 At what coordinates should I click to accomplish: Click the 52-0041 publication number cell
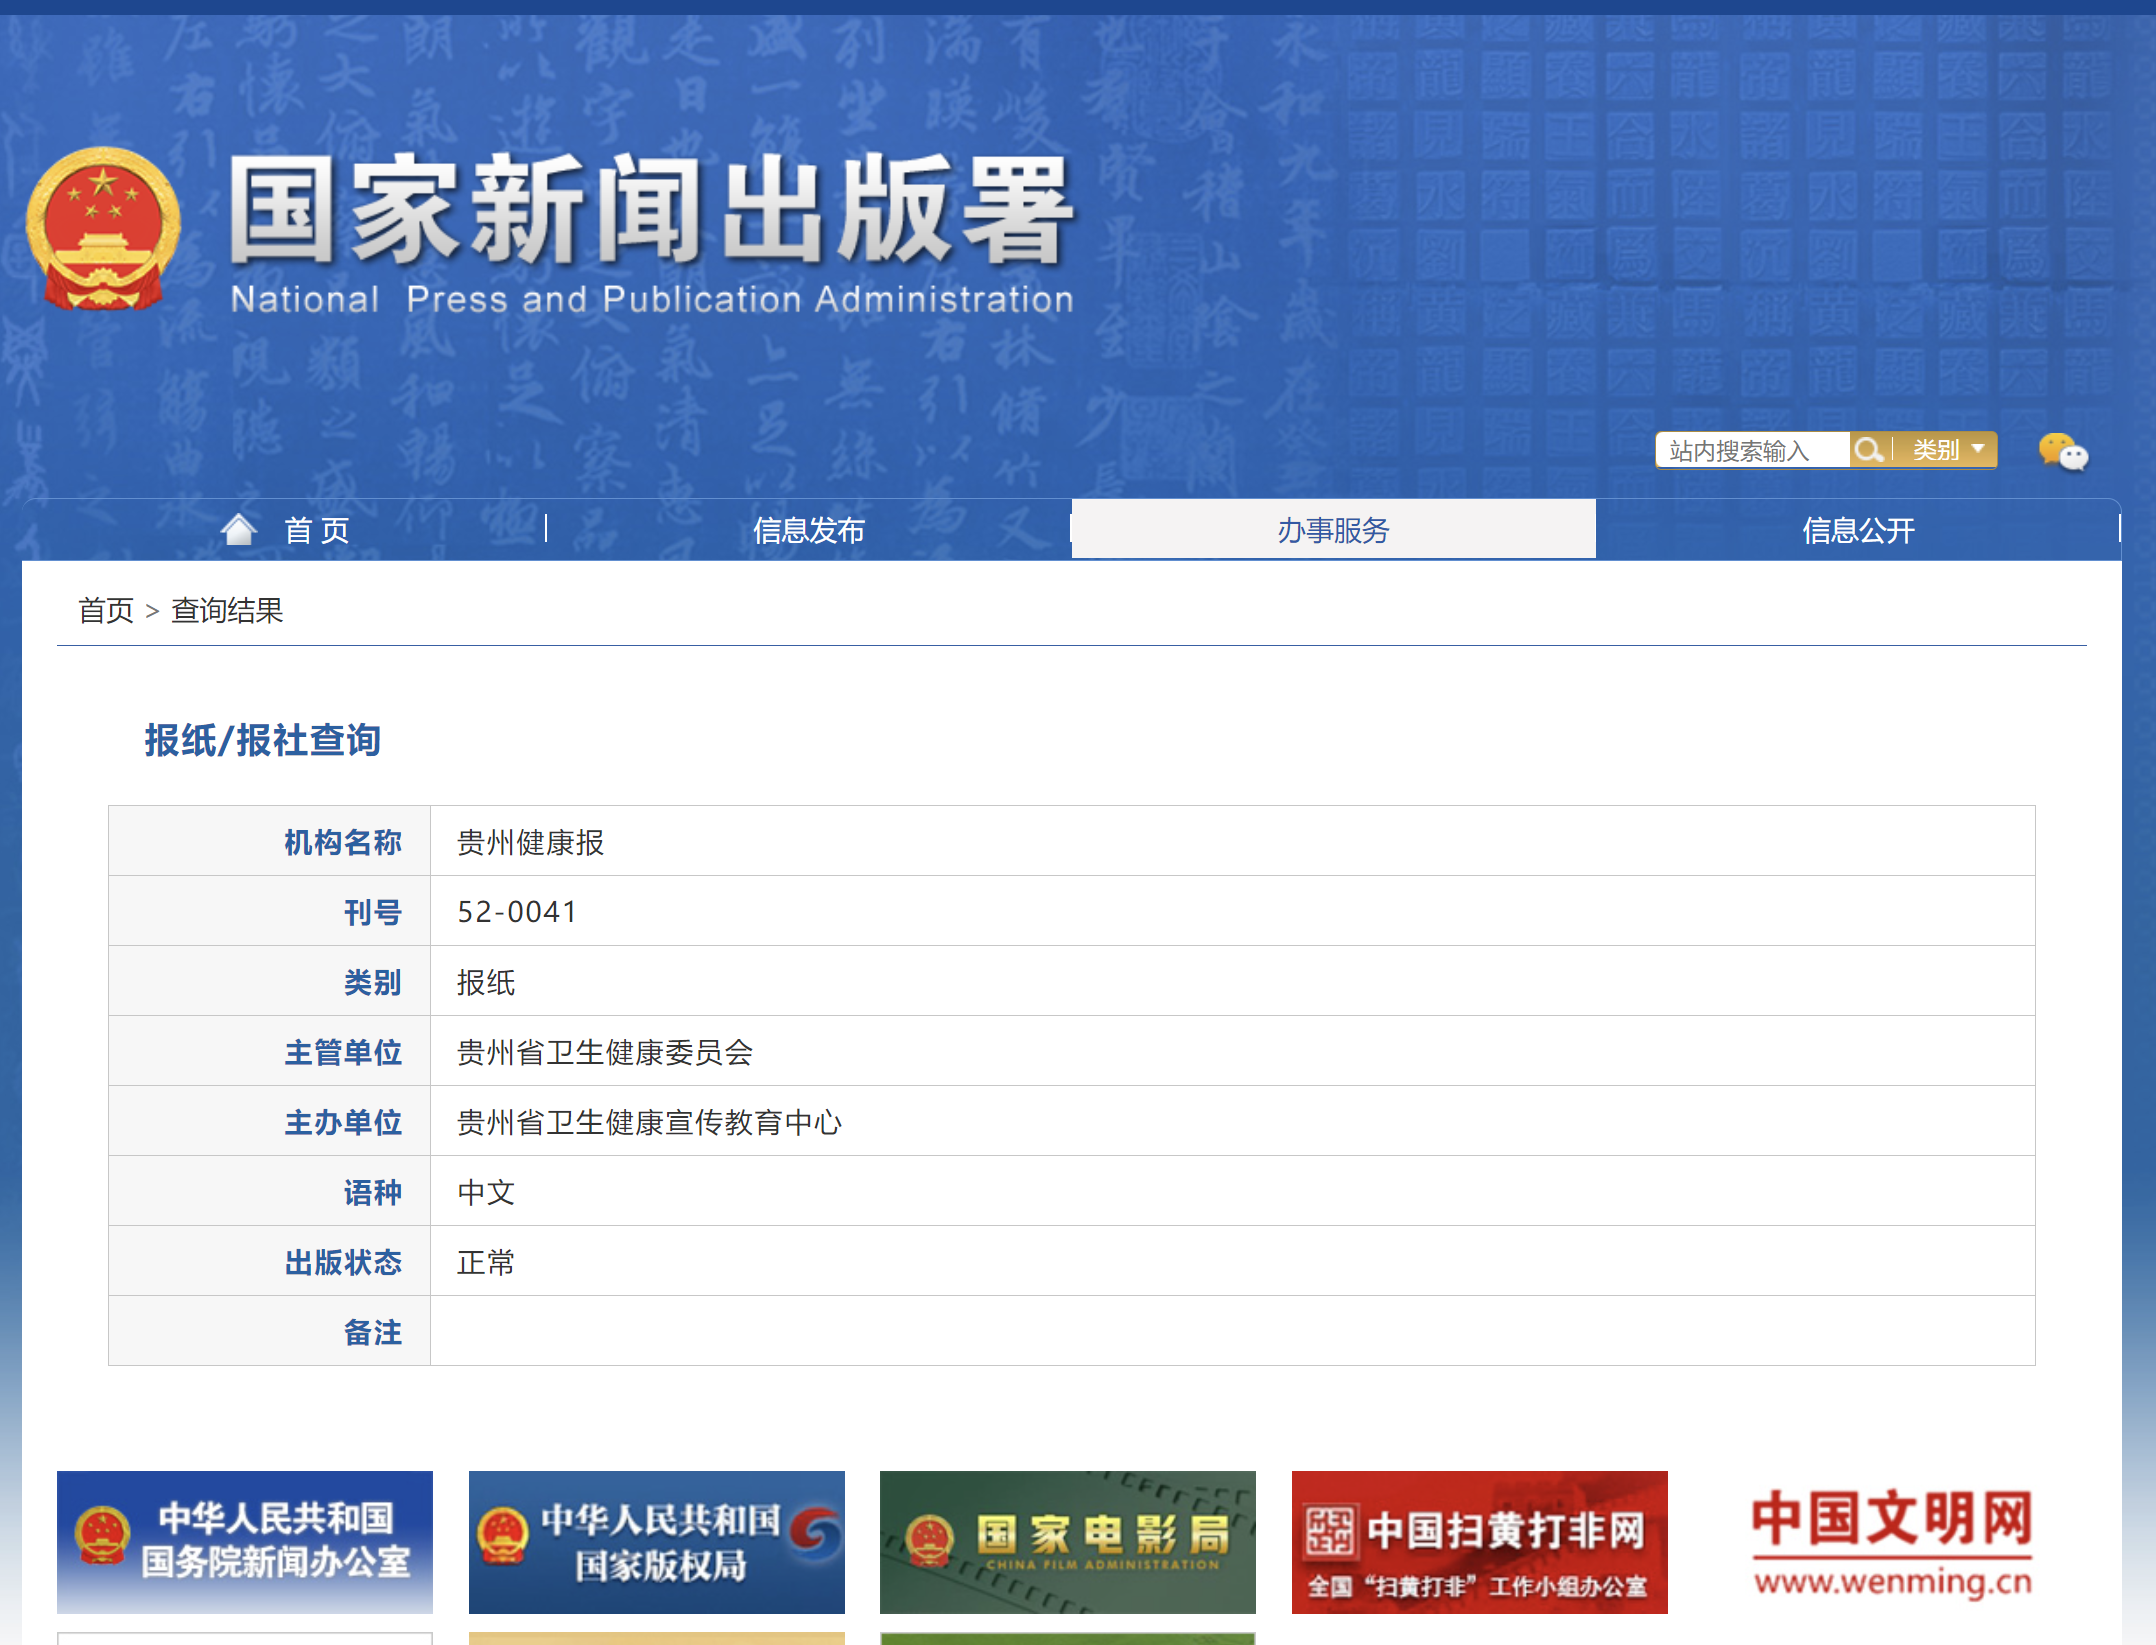click(x=517, y=912)
